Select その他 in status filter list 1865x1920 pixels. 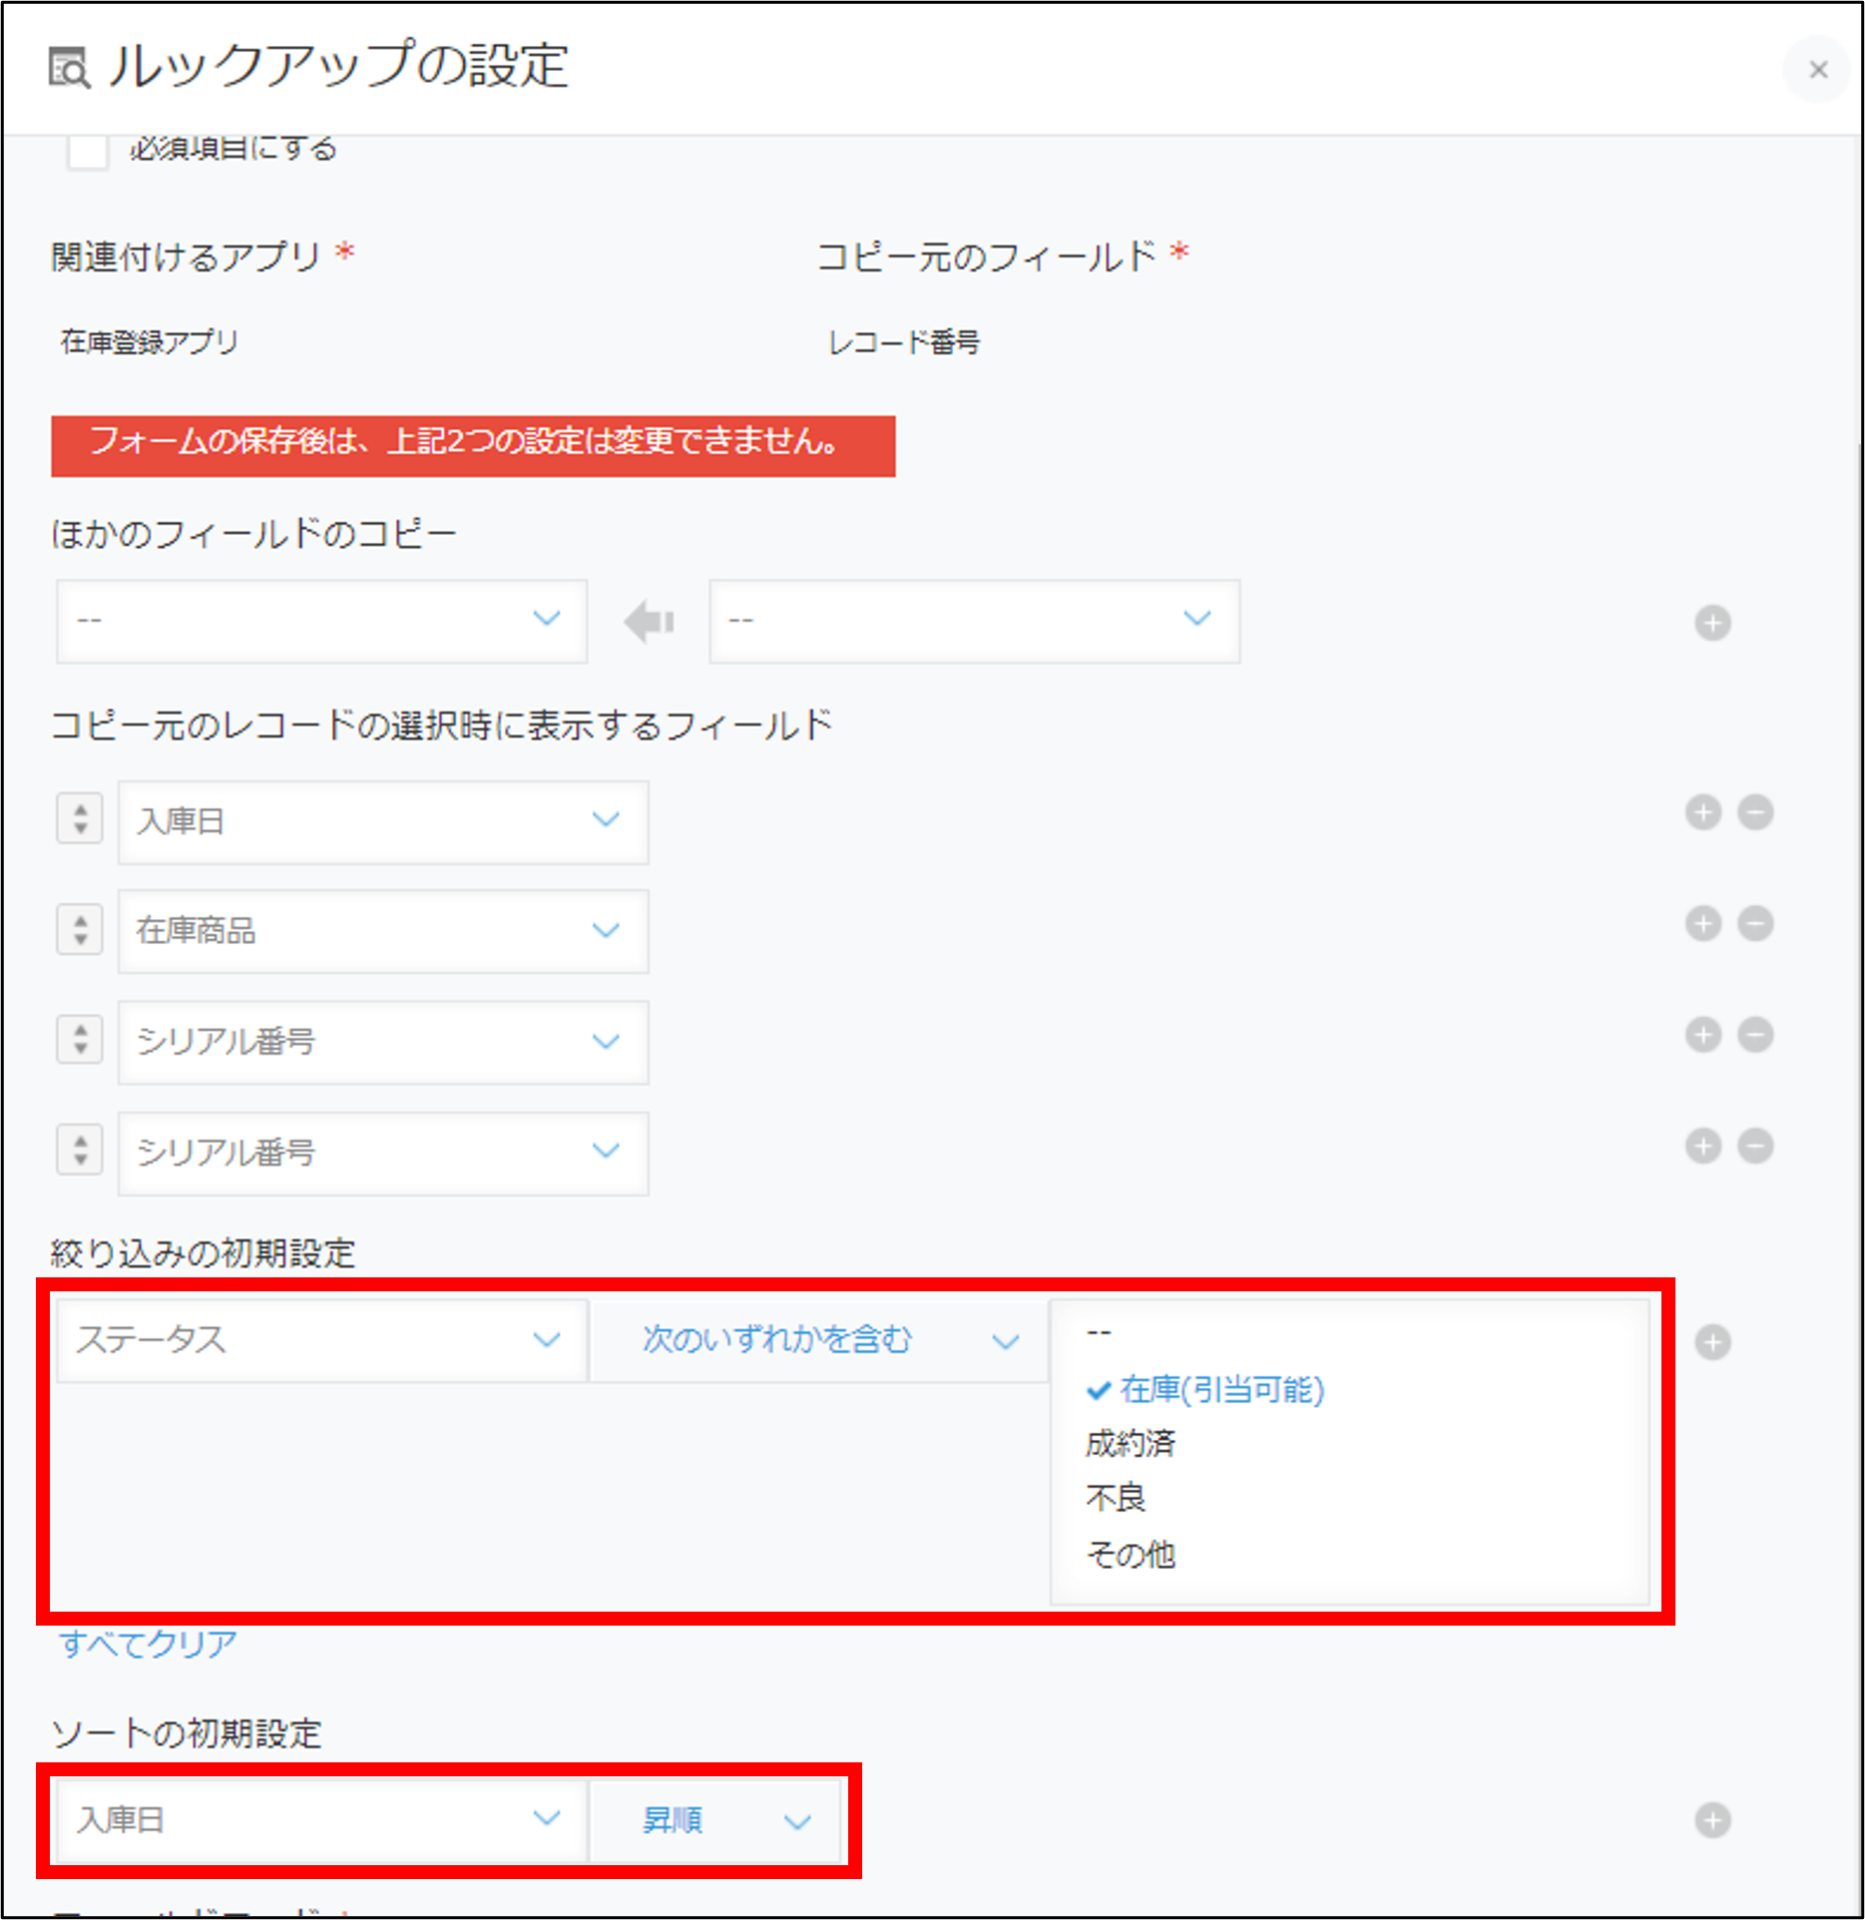[x=1131, y=1554]
